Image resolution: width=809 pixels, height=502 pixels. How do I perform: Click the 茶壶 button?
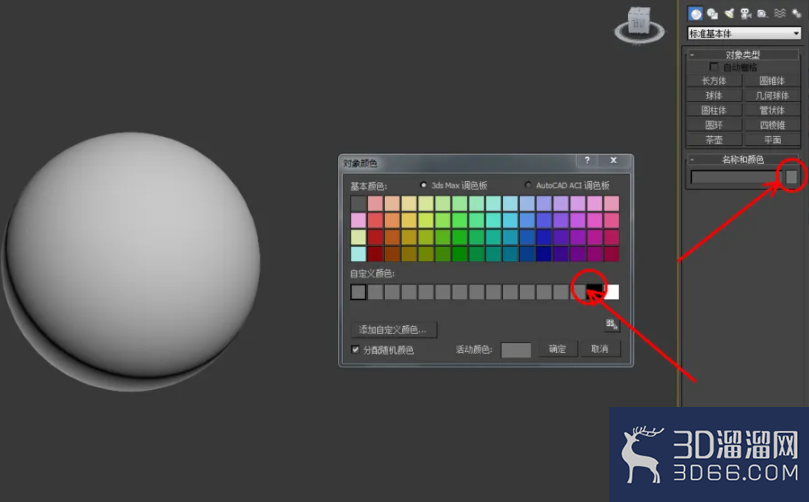coord(714,140)
